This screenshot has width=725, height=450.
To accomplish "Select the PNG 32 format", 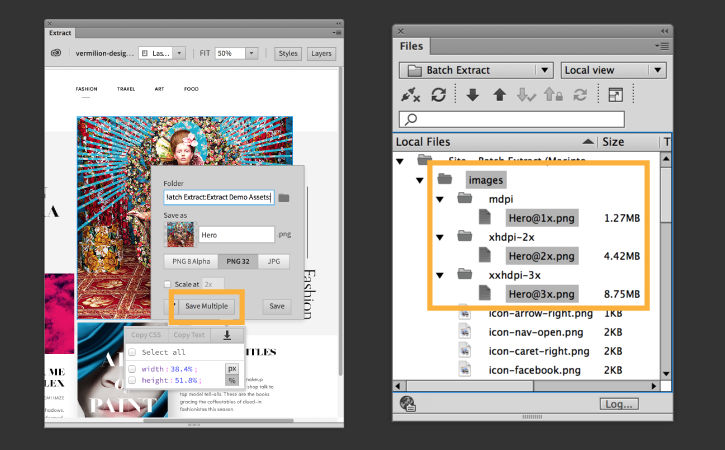I will [238, 261].
